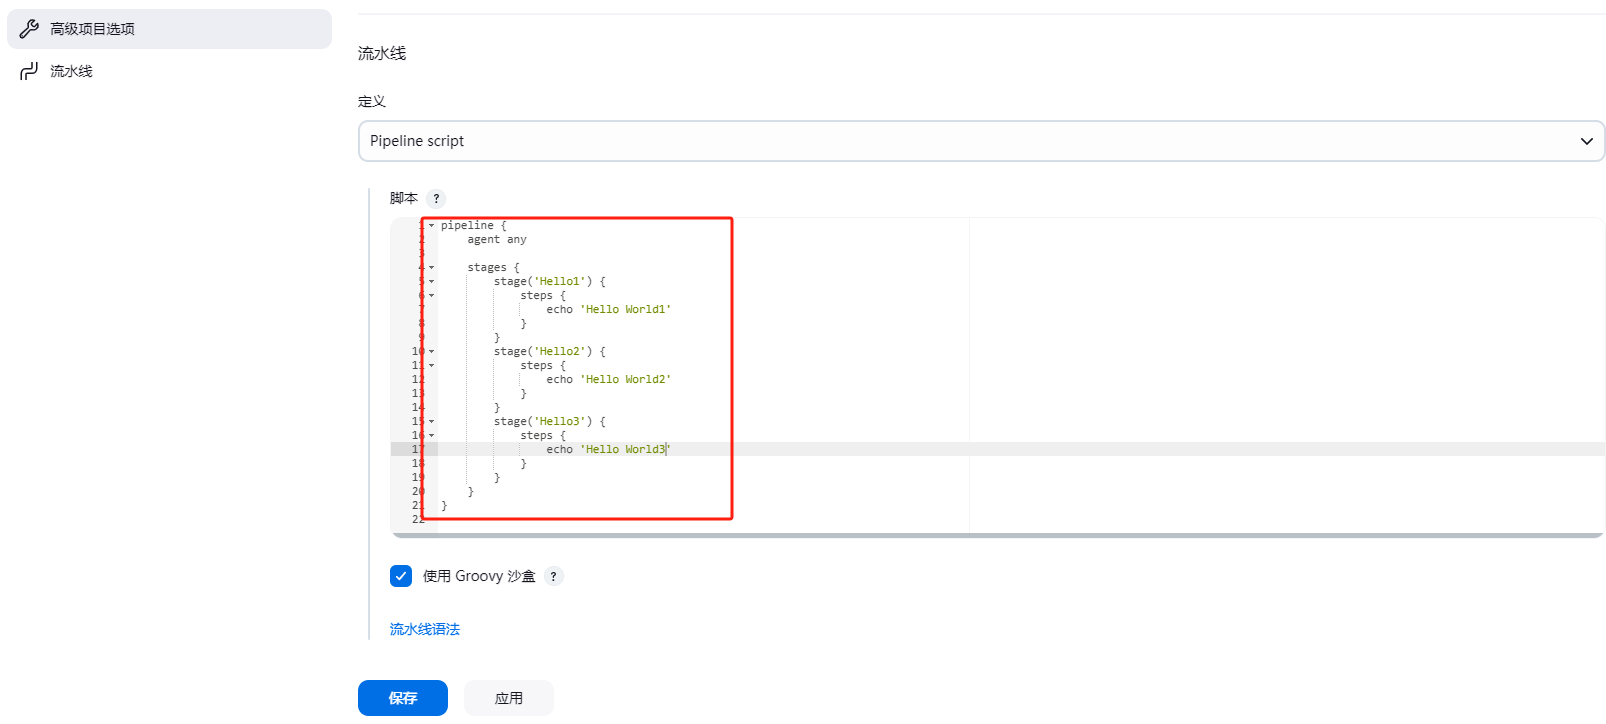
Task: Collapse steps block under stage Hello1
Action: (432, 296)
